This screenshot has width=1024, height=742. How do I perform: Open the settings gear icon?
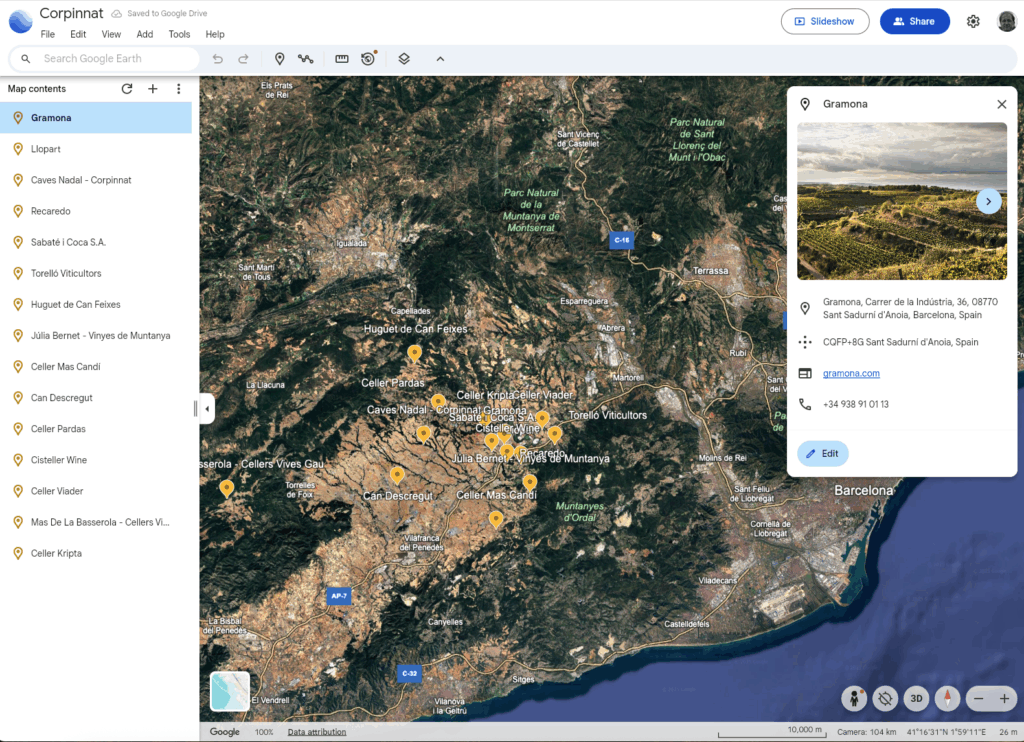click(973, 22)
